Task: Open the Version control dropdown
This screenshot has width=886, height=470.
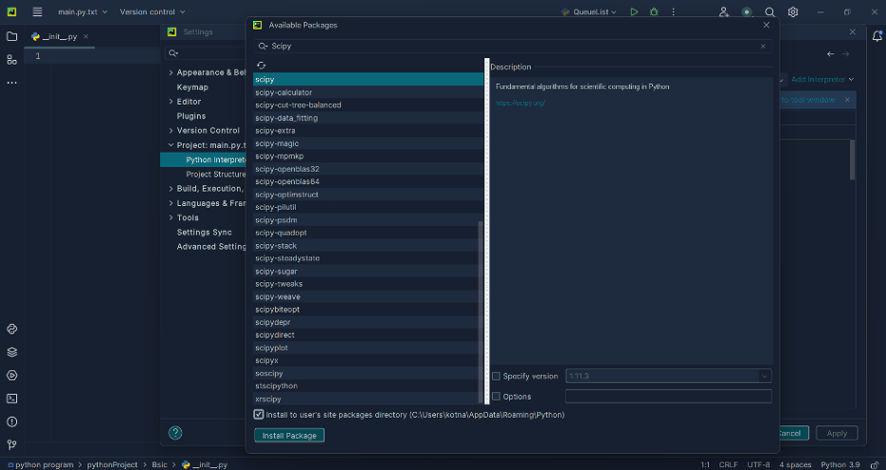Action: click(153, 11)
